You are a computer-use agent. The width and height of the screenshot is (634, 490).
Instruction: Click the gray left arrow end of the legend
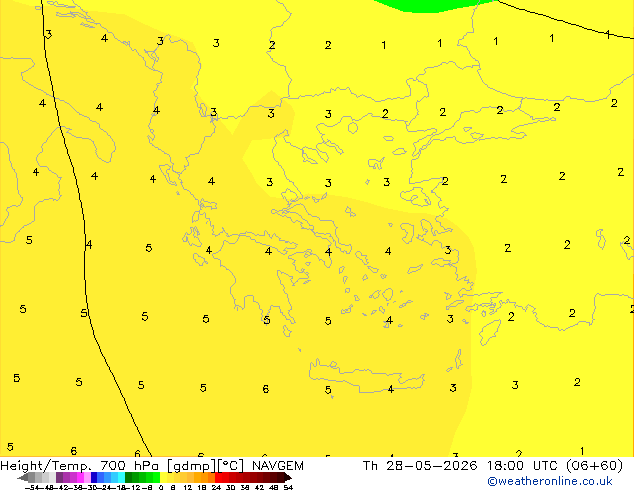[x=23, y=478]
